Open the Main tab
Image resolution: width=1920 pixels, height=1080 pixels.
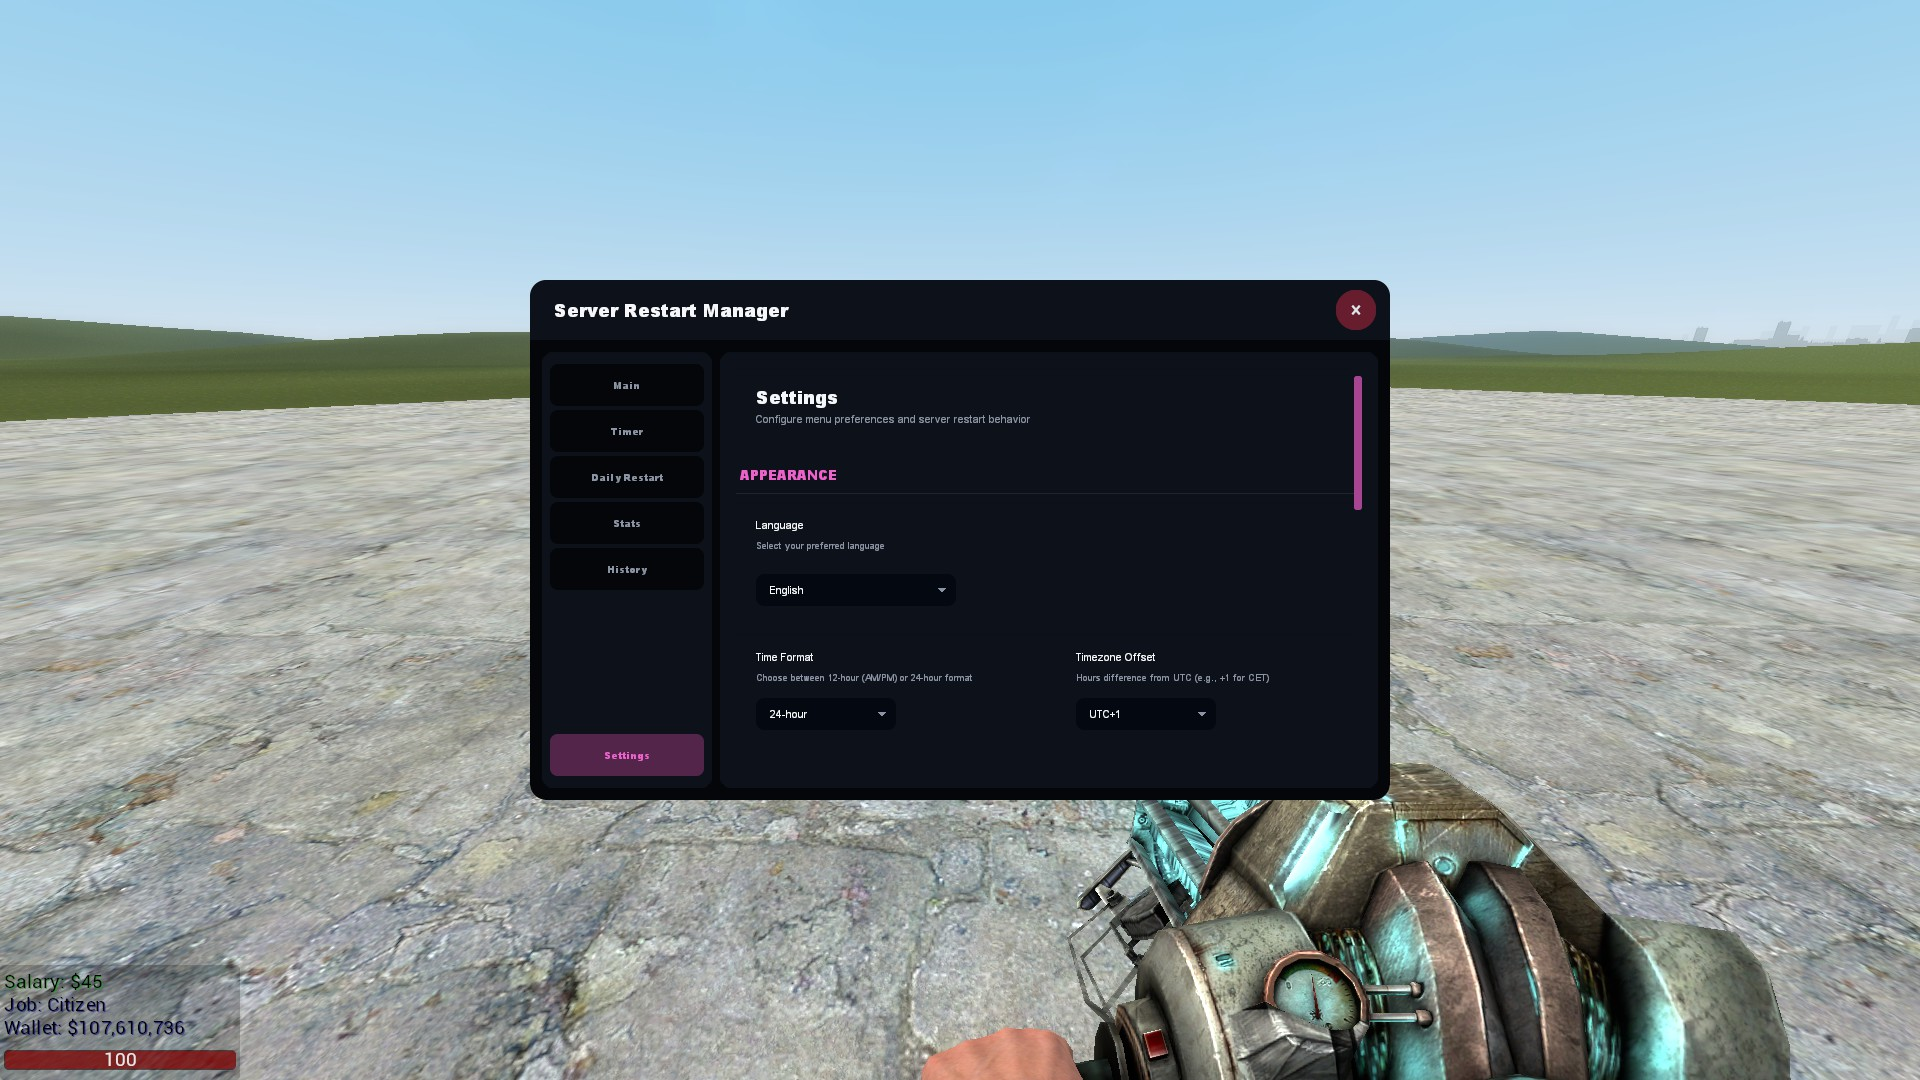pyautogui.click(x=627, y=385)
